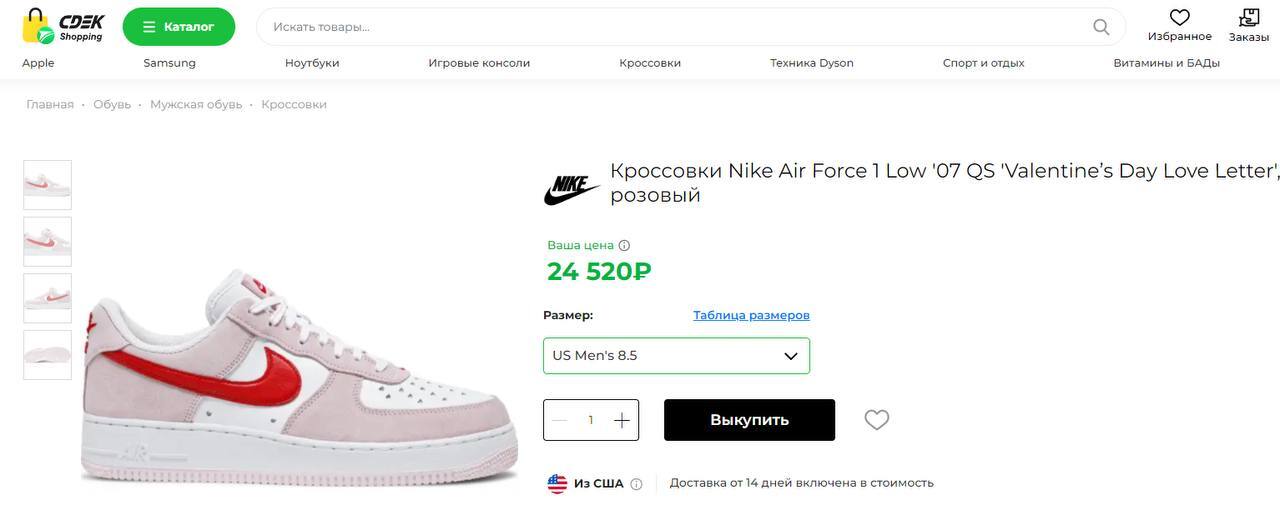This screenshot has width=1280, height=505.
Task: Select the Техника Dyson navigation item
Action: pos(812,63)
